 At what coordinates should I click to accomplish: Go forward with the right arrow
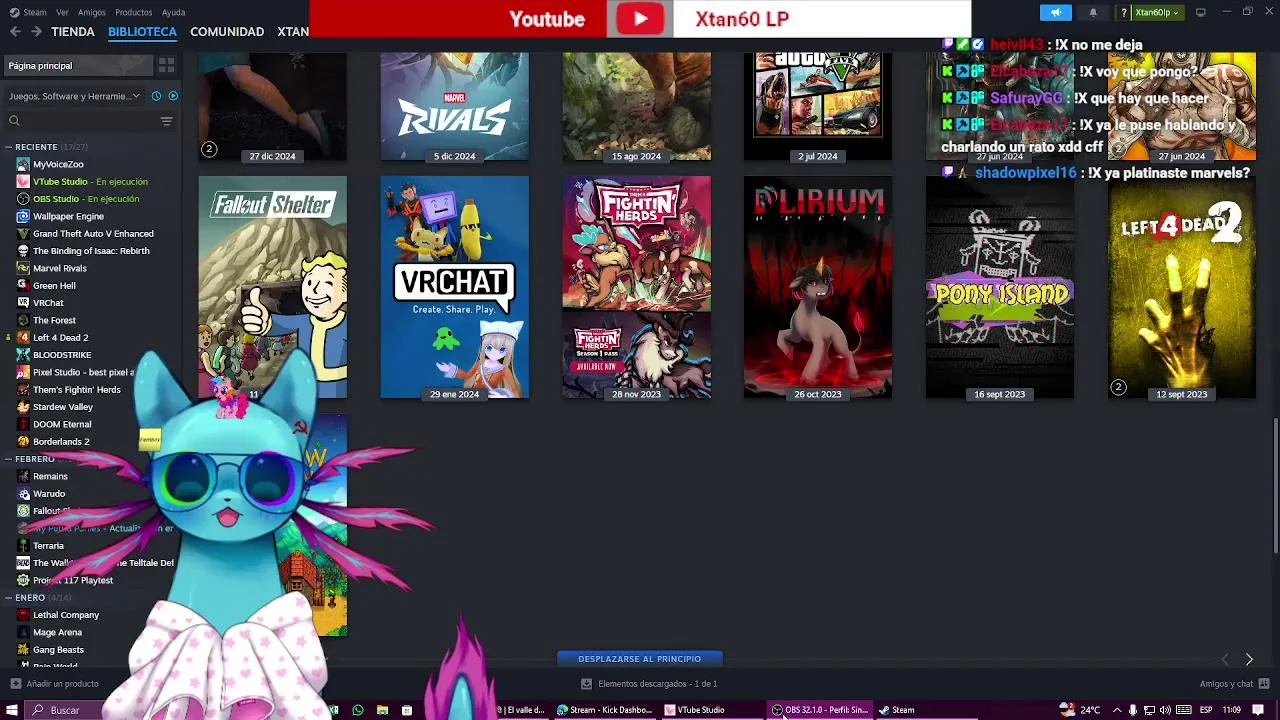[36, 32]
